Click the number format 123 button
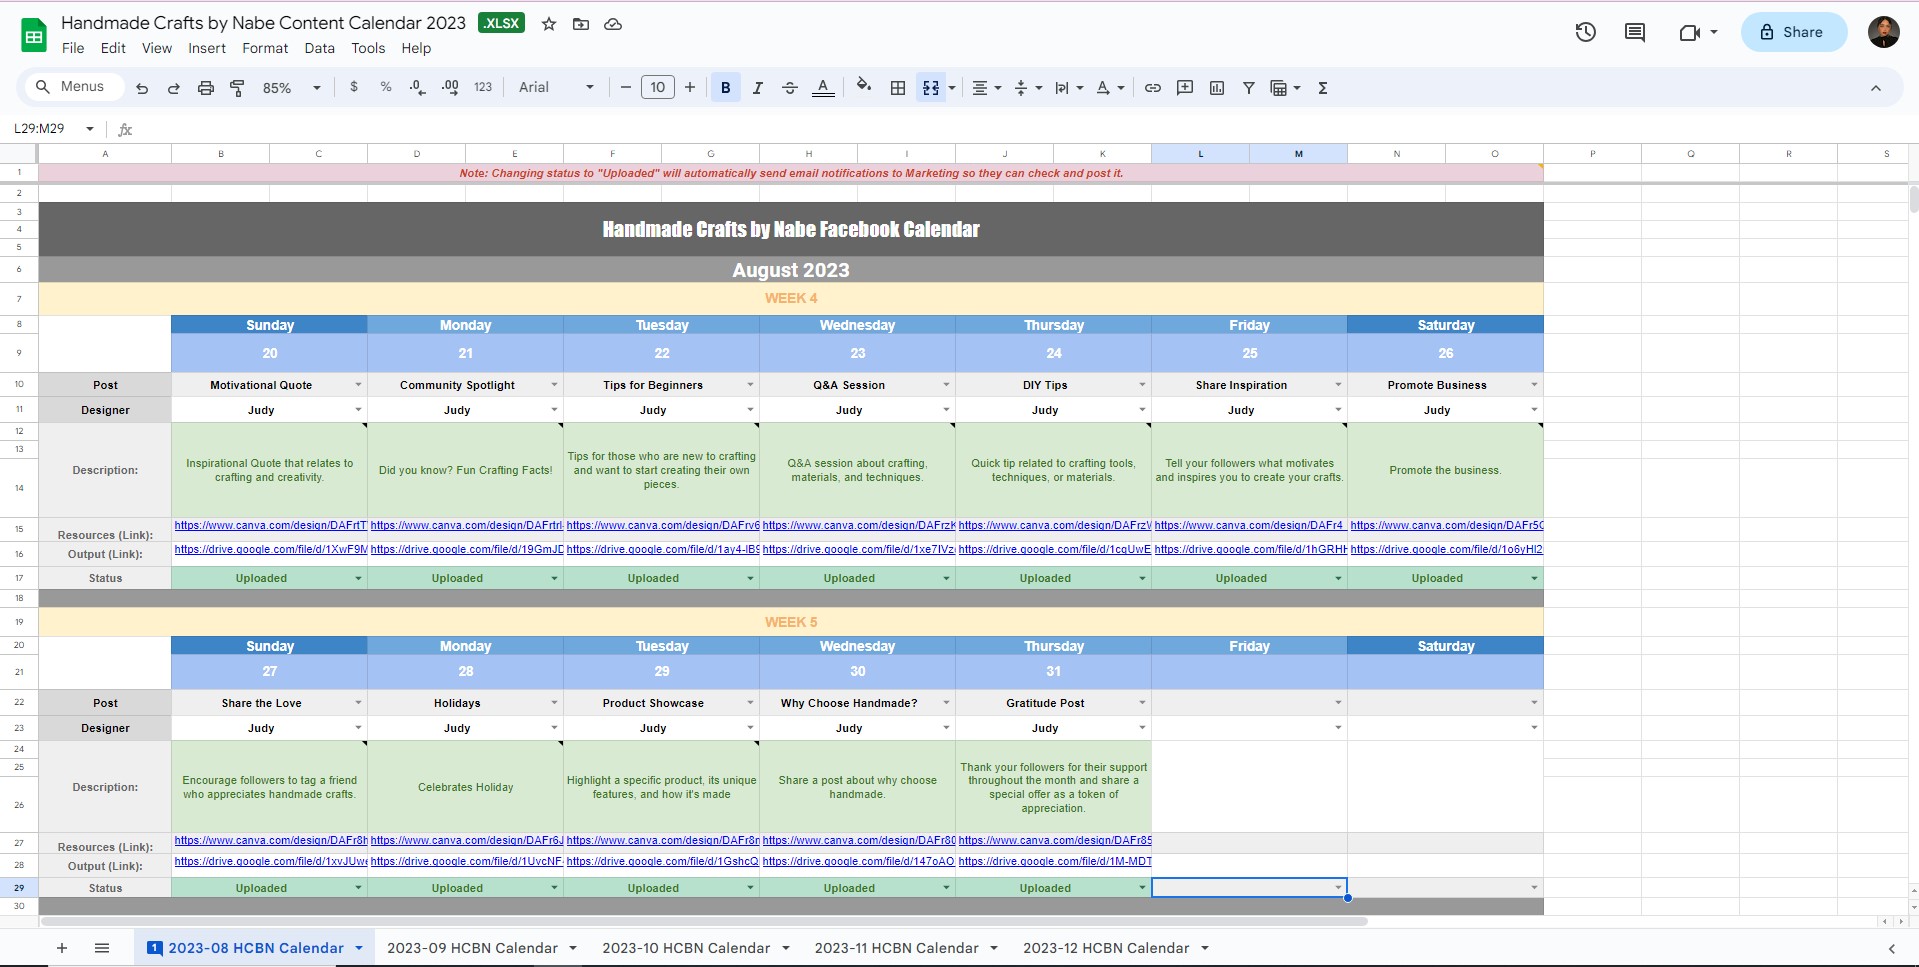The height and width of the screenshot is (967, 1919). tap(483, 87)
